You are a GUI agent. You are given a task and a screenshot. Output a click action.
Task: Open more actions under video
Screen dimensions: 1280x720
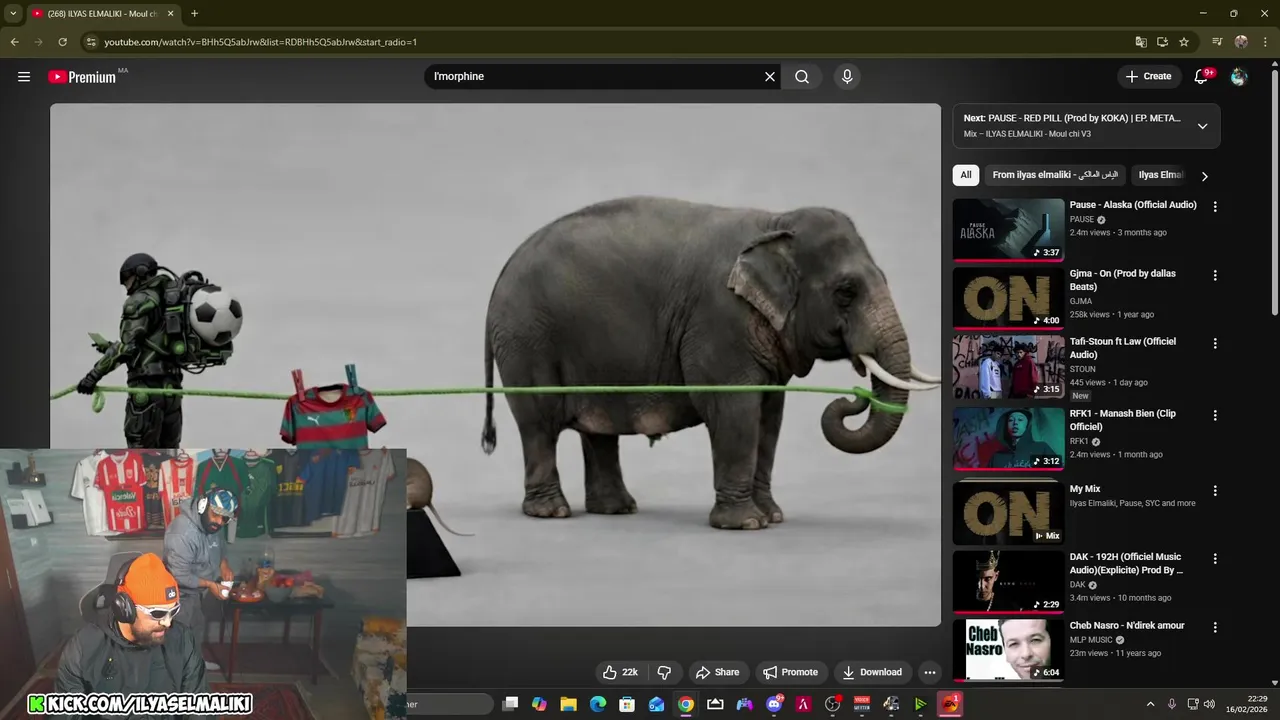coord(930,672)
